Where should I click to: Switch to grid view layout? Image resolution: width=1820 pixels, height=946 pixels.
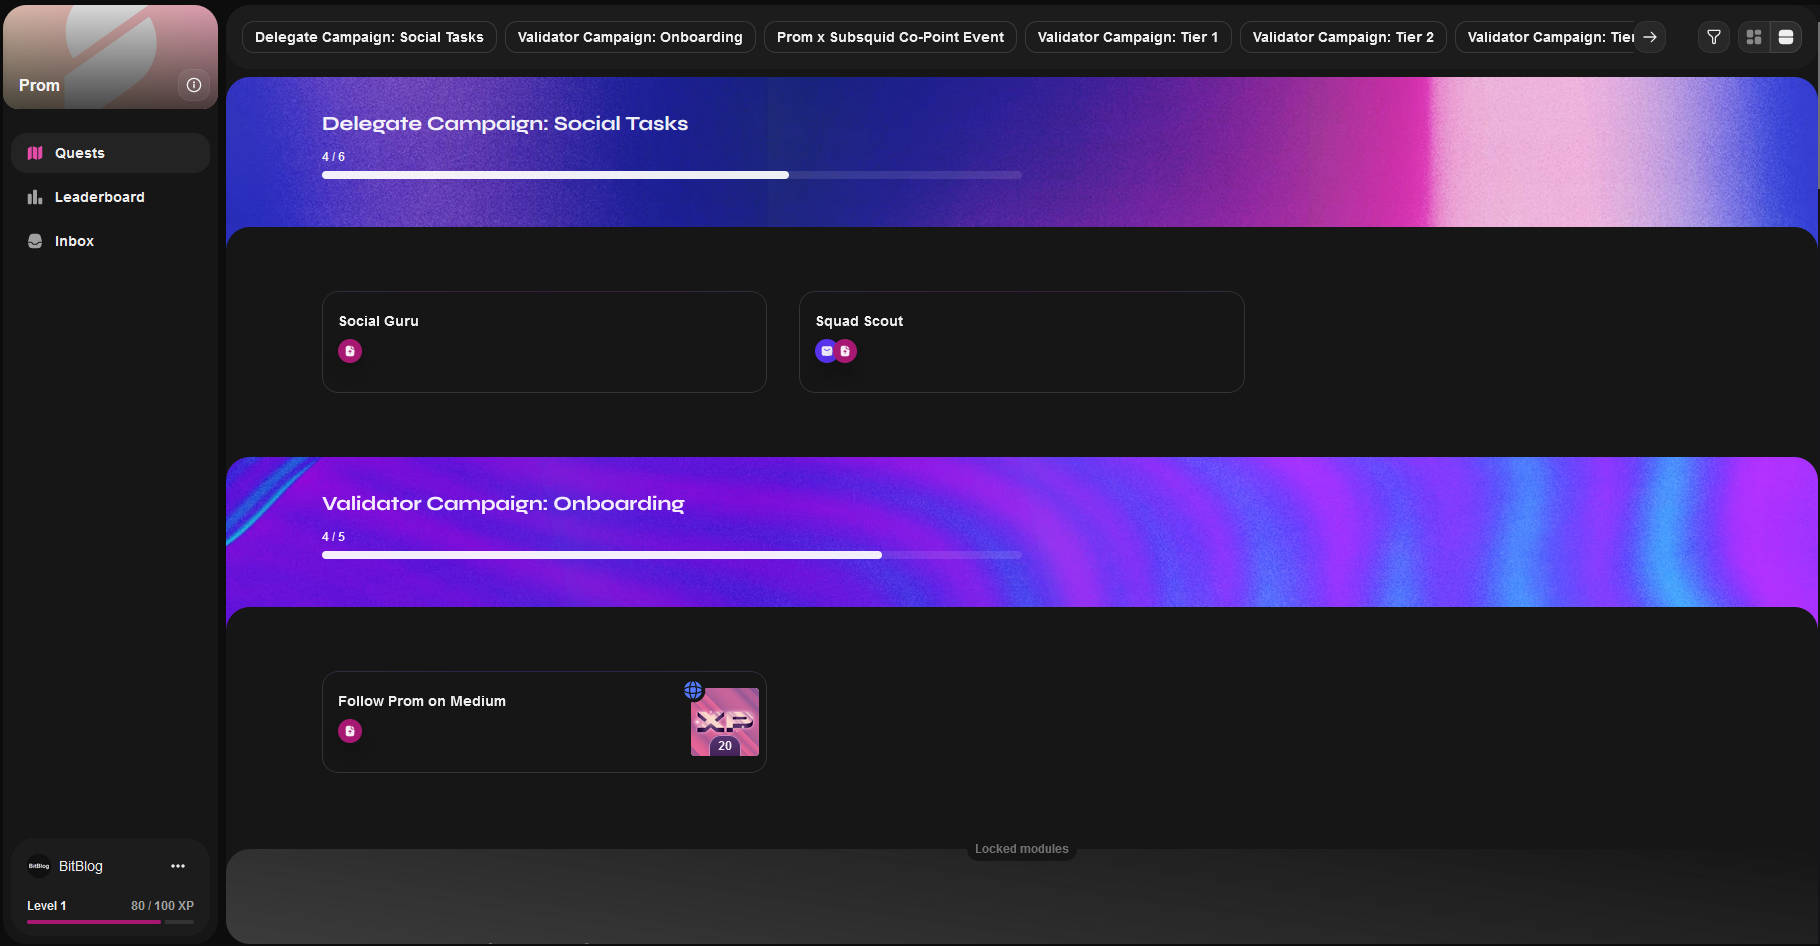point(1753,37)
